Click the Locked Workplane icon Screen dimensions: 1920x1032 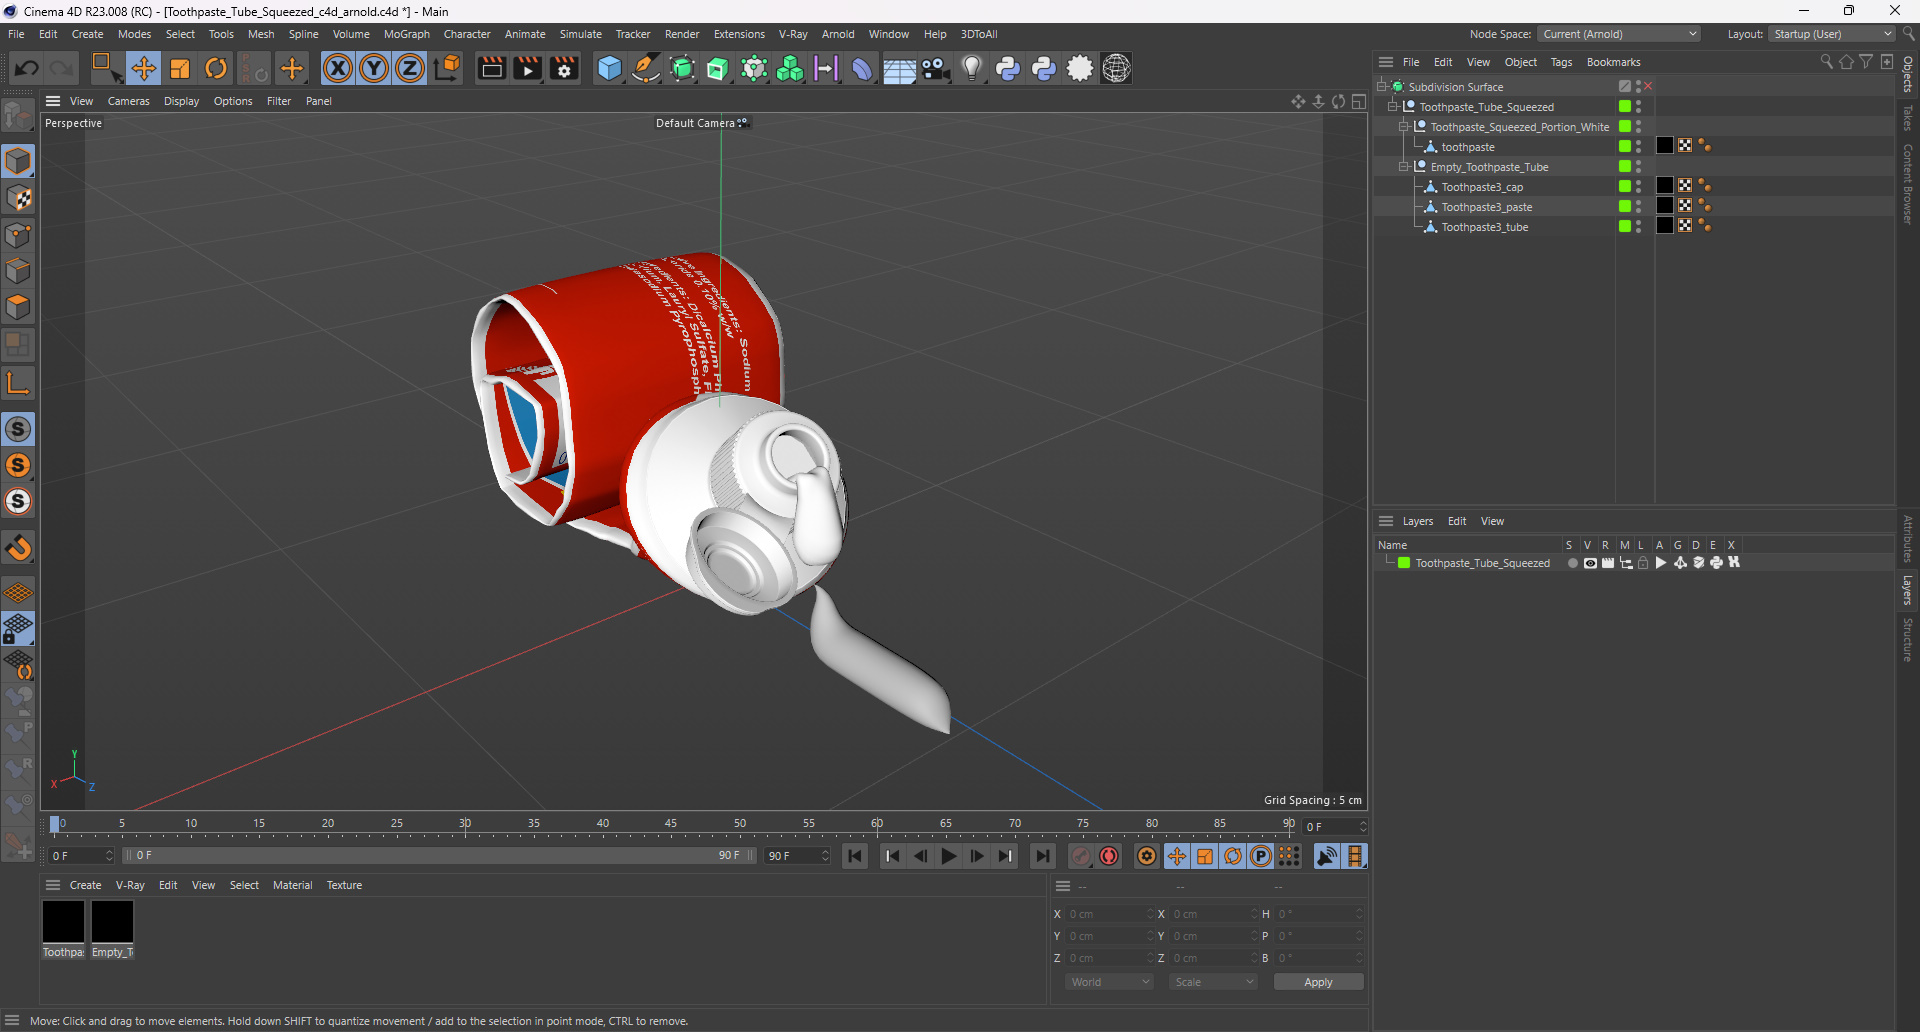click(x=18, y=628)
